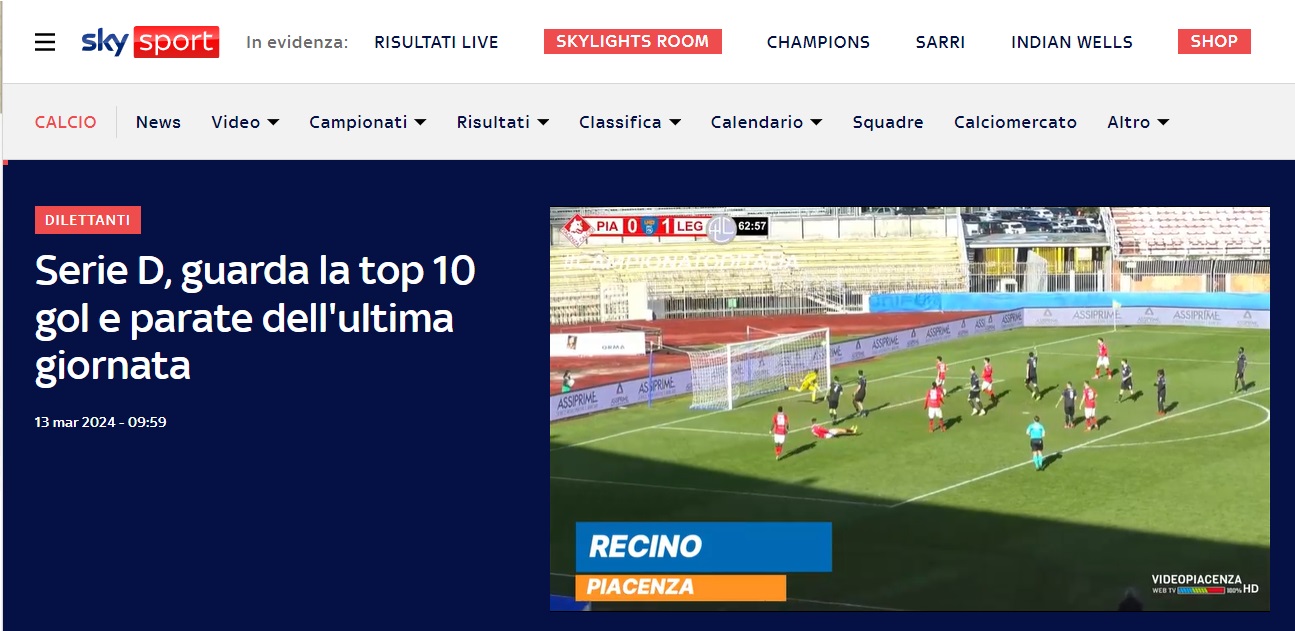Click the DILETTANTI category tag
This screenshot has width=1295, height=631.
point(88,220)
